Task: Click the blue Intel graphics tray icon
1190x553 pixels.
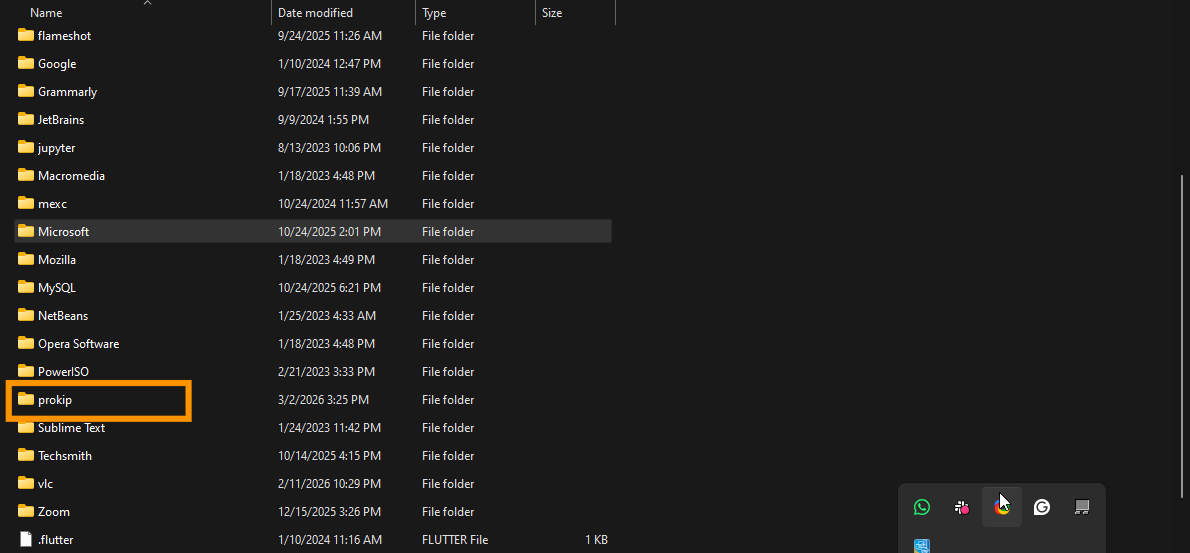Action: [x=922, y=546]
